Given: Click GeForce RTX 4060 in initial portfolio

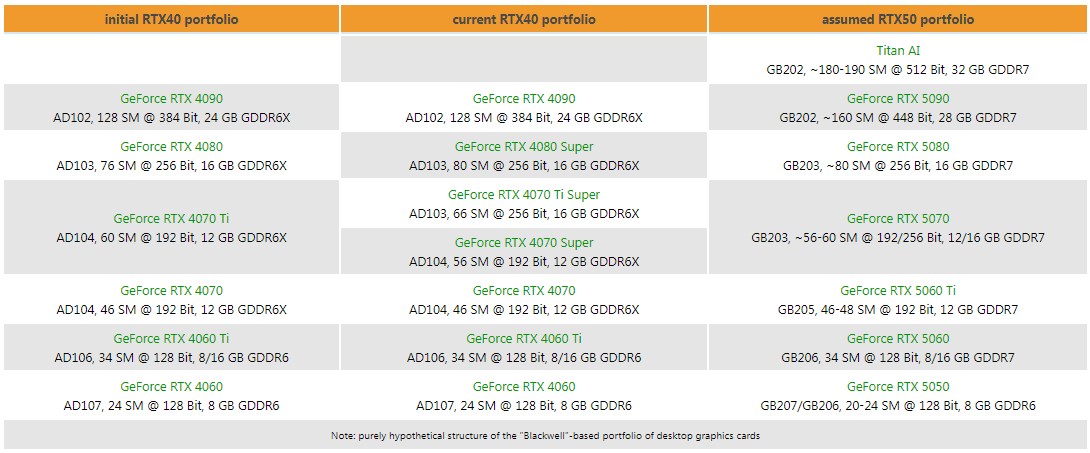Looking at the screenshot, I should [172, 387].
